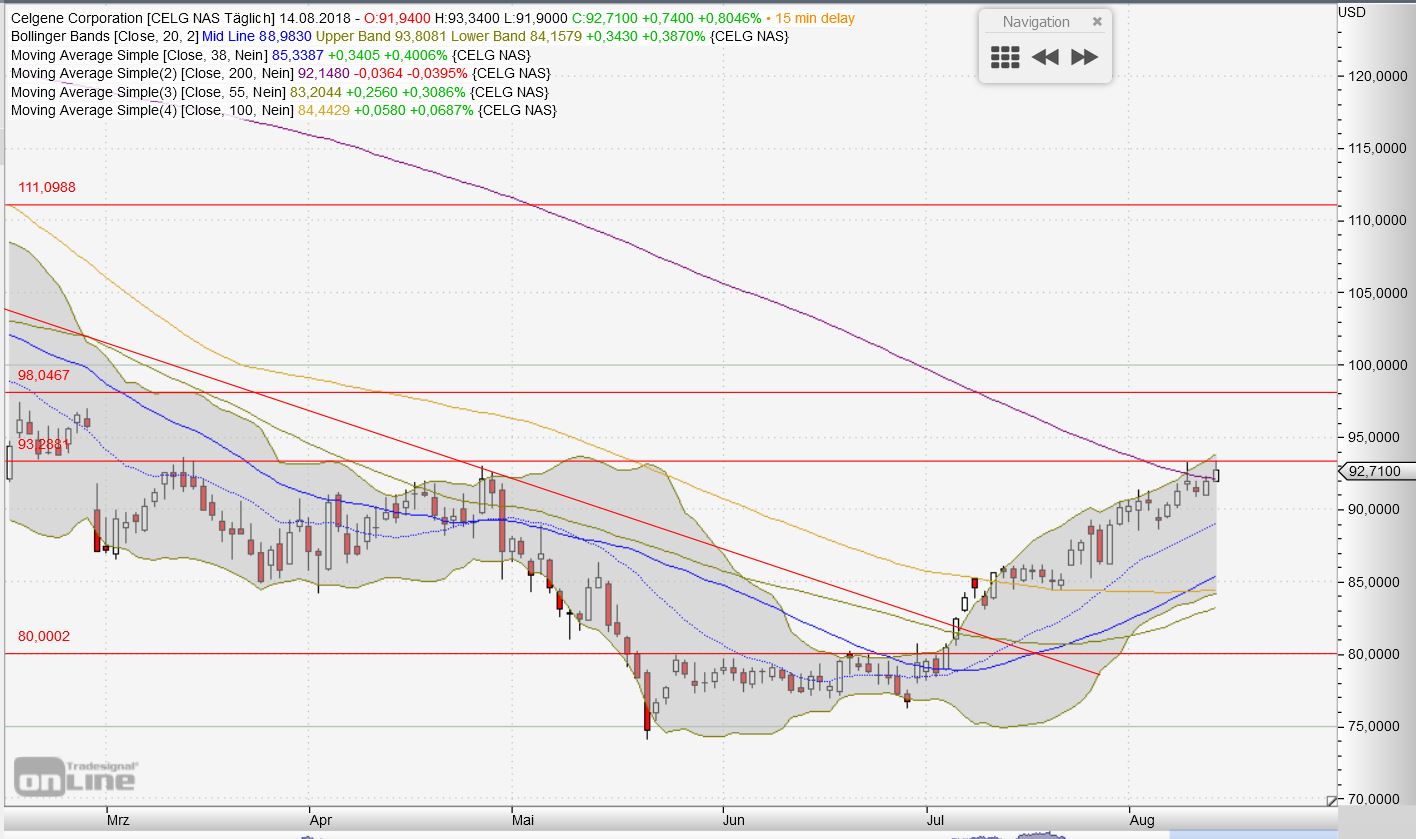
Task: Click the 100-day average value 84,4429
Action: tap(326, 110)
